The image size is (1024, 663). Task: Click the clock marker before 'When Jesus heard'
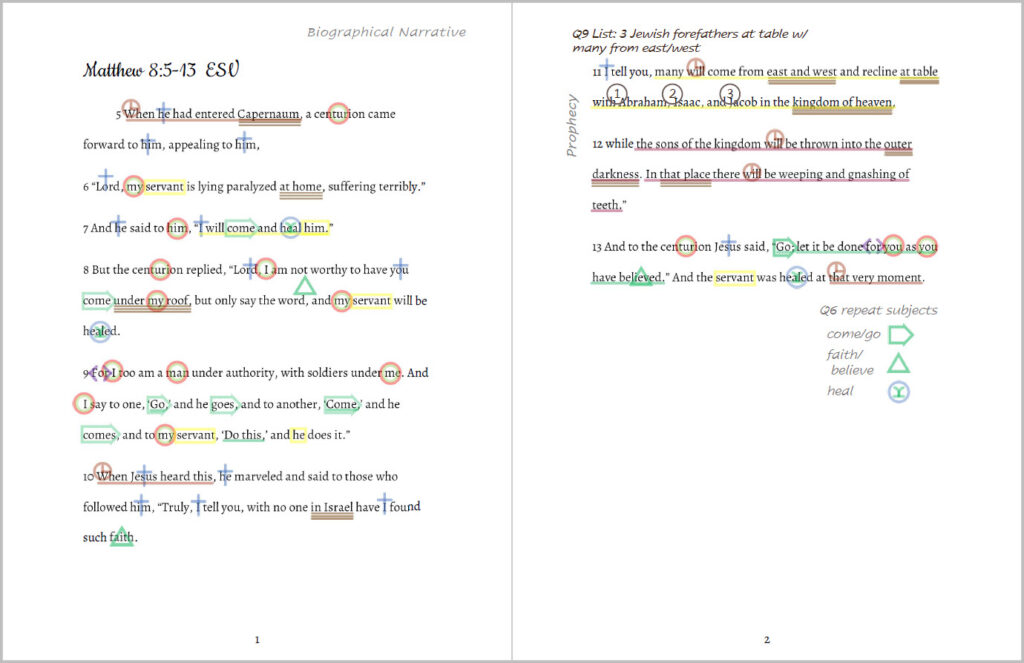[102, 470]
